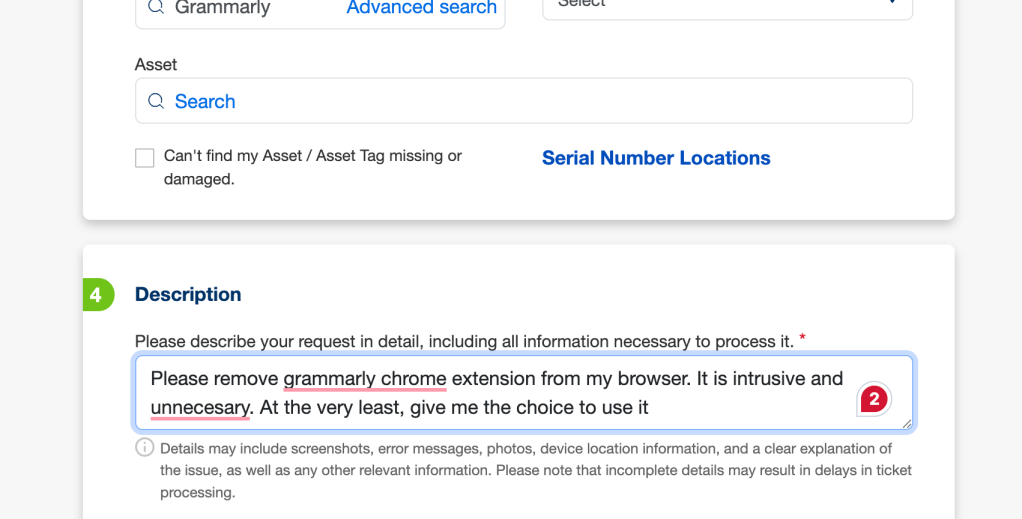Click the Grammarly text in search box
The height and width of the screenshot is (519, 1022).
222,8
